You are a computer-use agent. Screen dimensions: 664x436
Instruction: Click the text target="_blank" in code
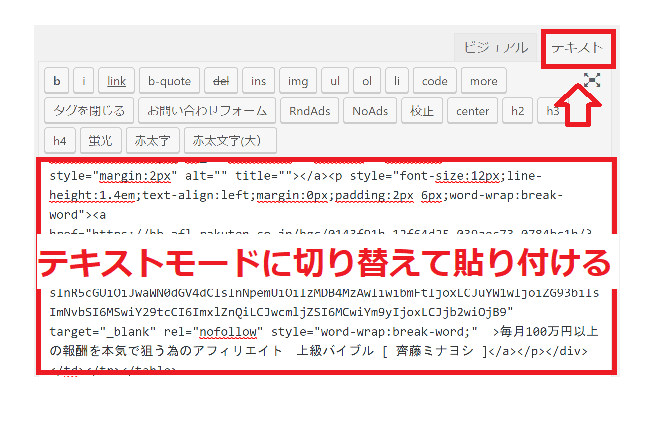click(x=102, y=331)
